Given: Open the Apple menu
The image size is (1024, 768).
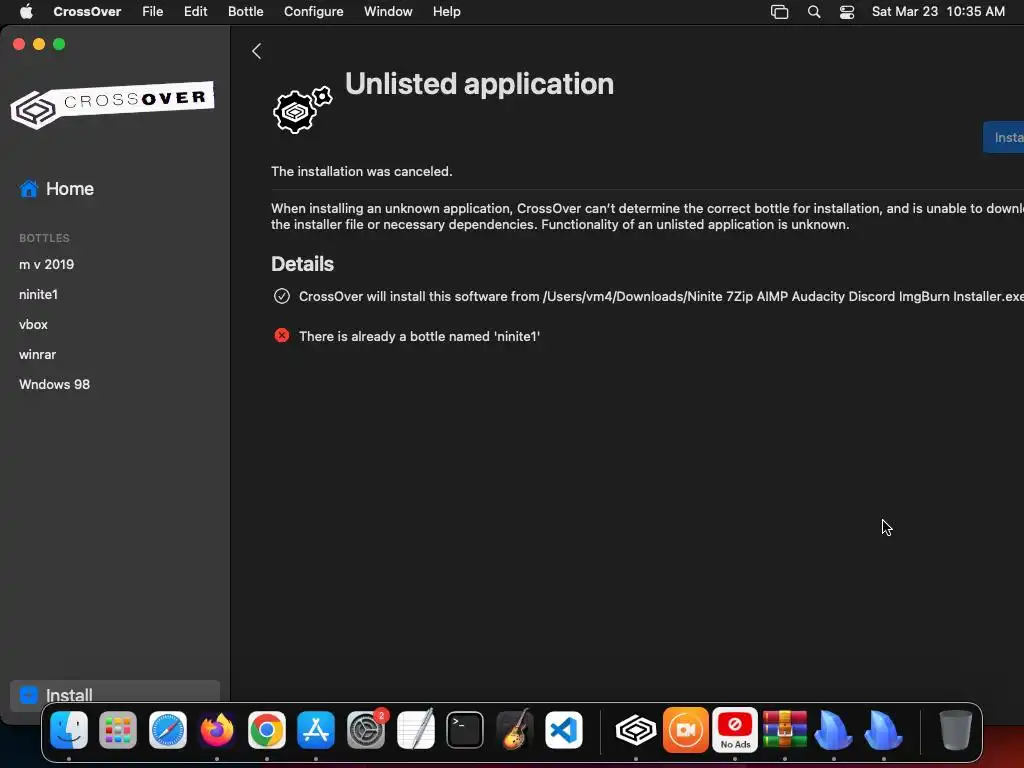Looking at the screenshot, I should (x=26, y=11).
